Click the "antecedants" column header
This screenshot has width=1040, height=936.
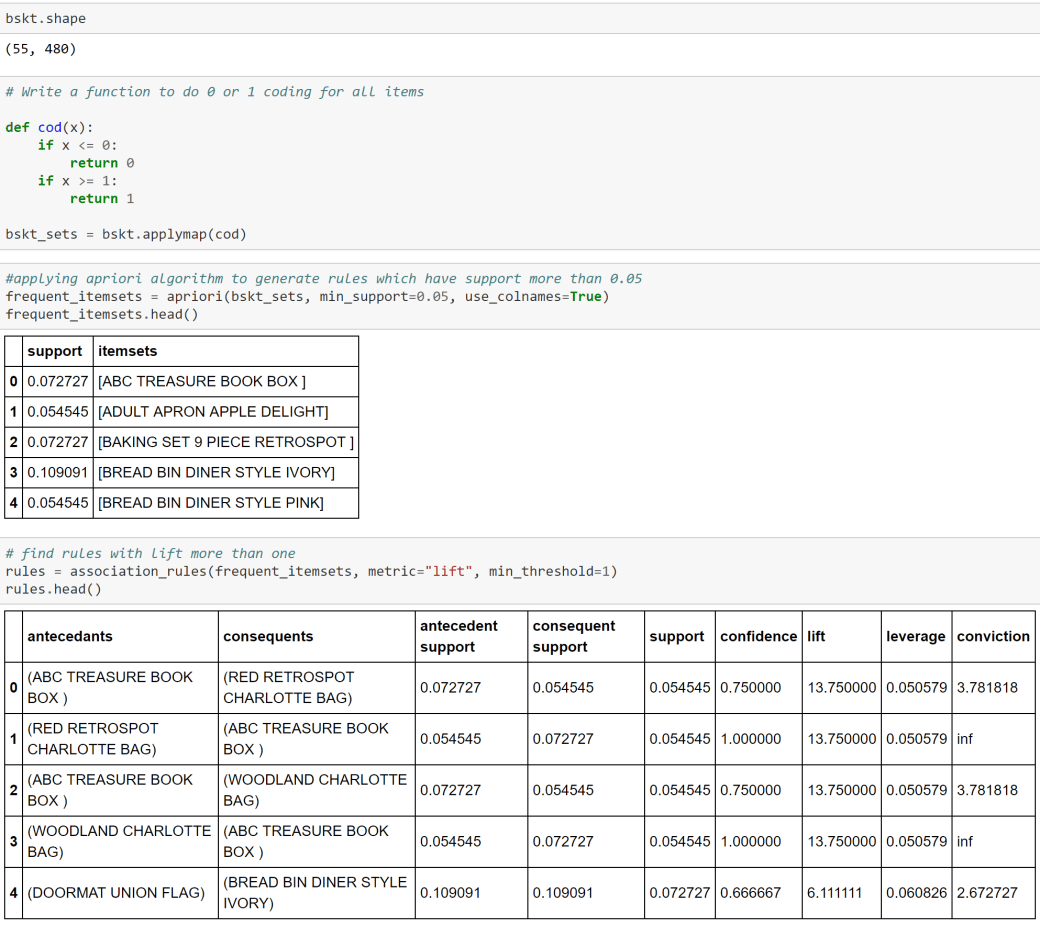[x=120, y=637]
